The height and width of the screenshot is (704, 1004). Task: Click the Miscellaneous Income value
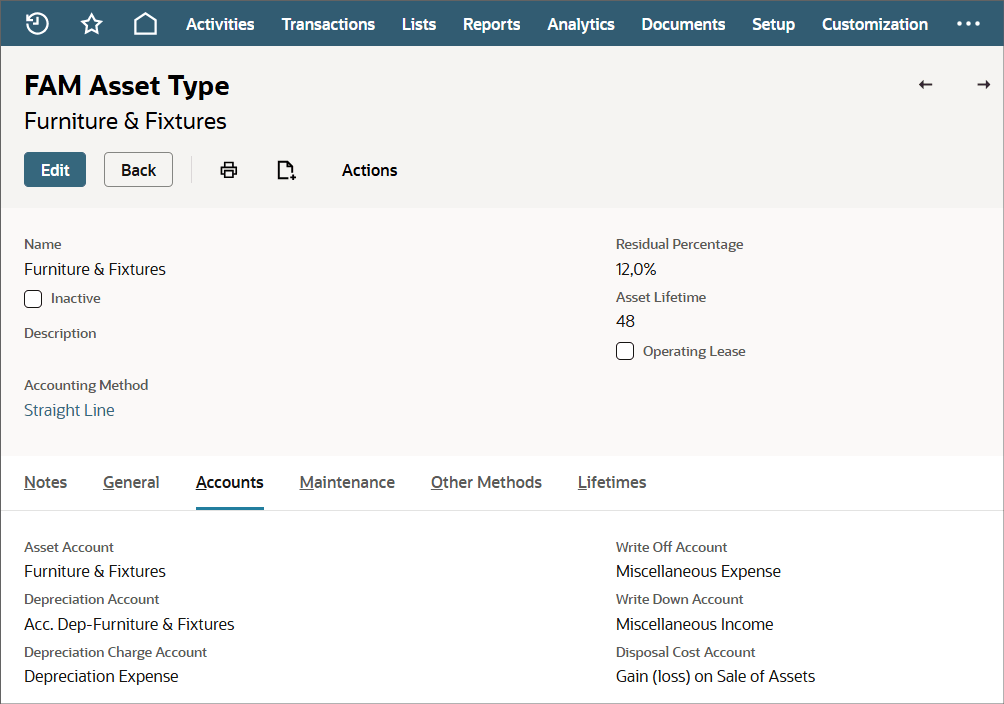694,624
